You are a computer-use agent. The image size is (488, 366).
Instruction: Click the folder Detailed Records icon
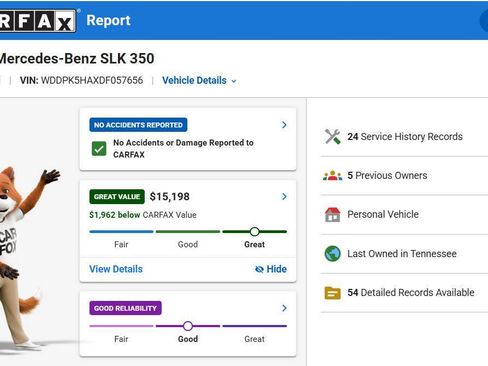tap(332, 293)
